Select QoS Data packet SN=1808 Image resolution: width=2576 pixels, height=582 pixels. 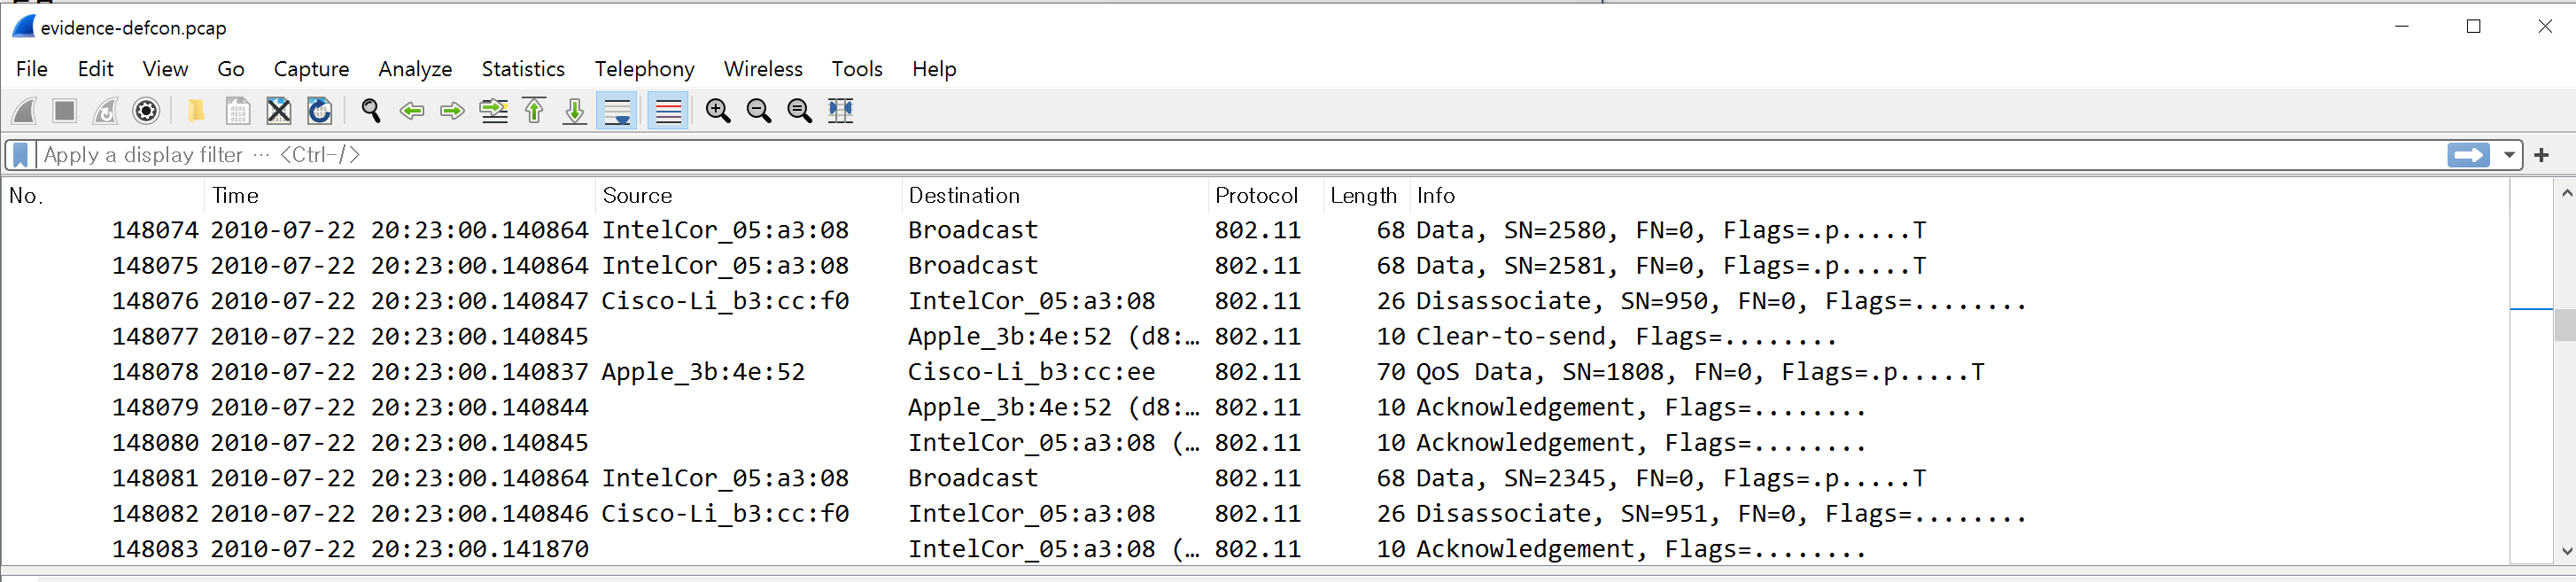[x=1256, y=372]
